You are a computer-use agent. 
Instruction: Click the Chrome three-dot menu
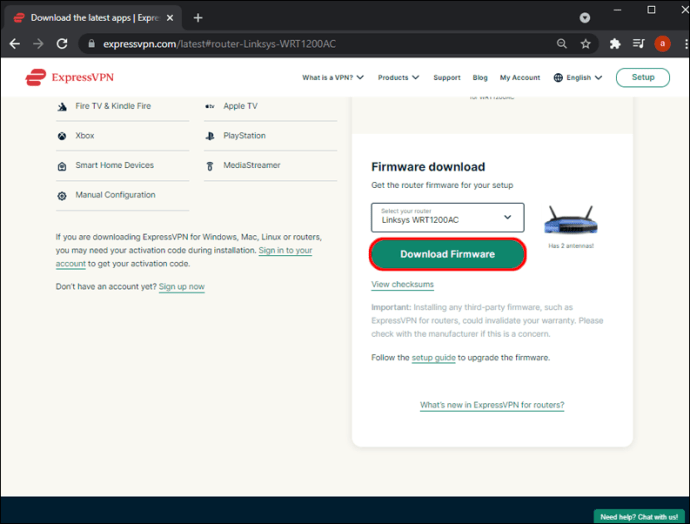[x=686, y=44]
